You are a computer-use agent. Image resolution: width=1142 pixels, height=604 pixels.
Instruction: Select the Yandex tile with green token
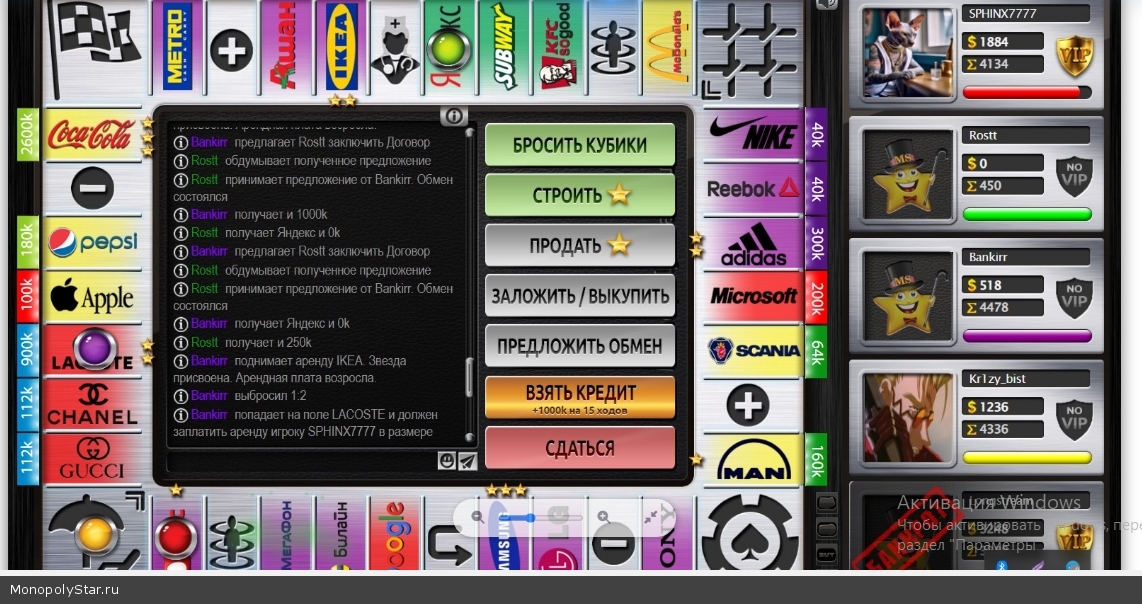pyautogui.click(x=449, y=47)
